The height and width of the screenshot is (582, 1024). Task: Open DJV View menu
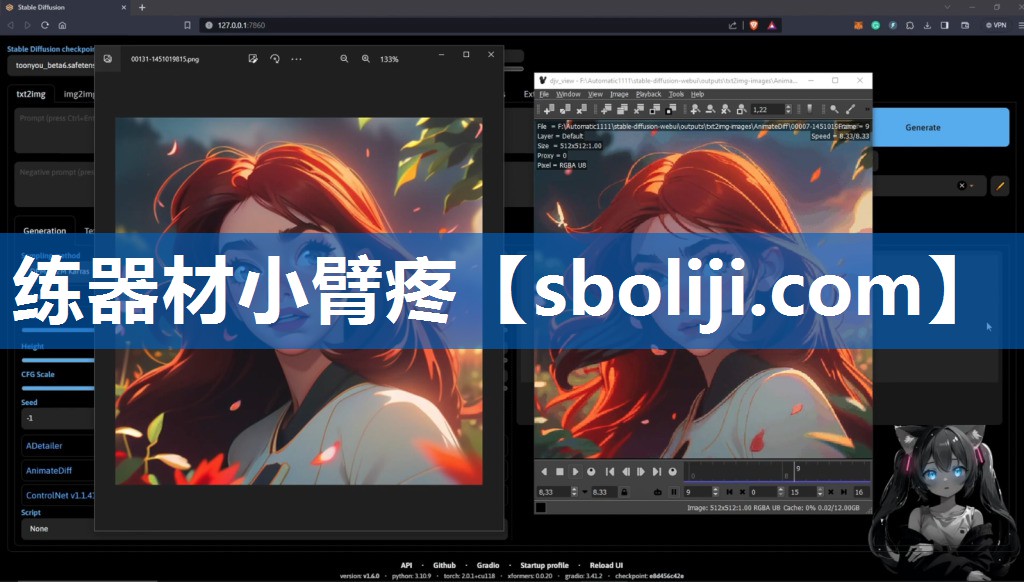pyautogui.click(x=595, y=94)
